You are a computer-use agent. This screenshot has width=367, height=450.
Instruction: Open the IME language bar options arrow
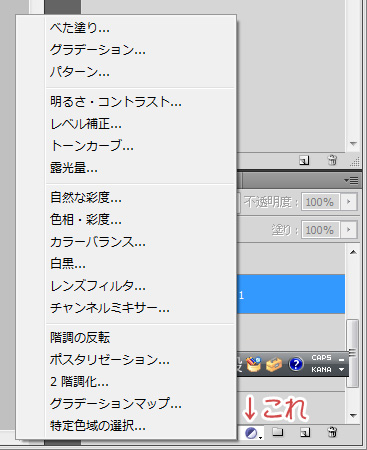coord(341,370)
